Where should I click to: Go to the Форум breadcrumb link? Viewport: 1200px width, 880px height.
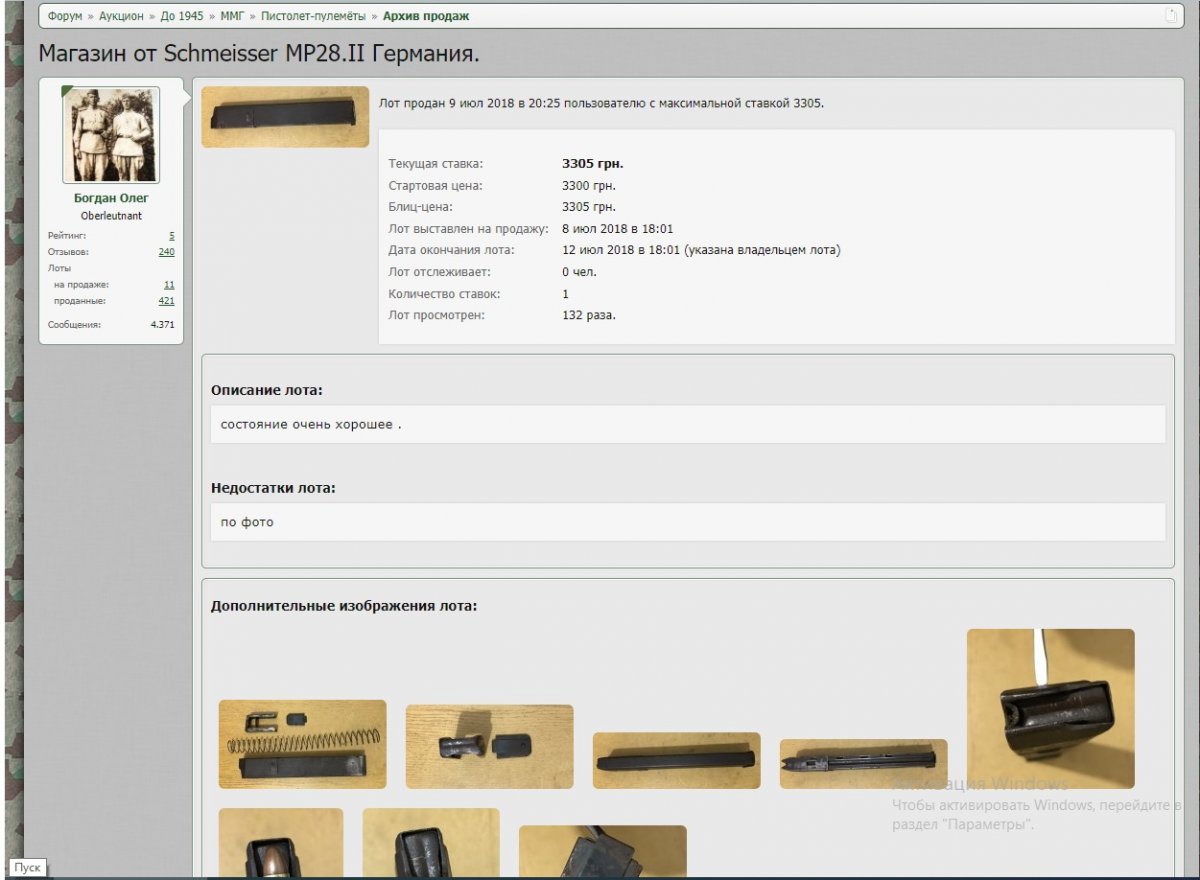tap(65, 16)
